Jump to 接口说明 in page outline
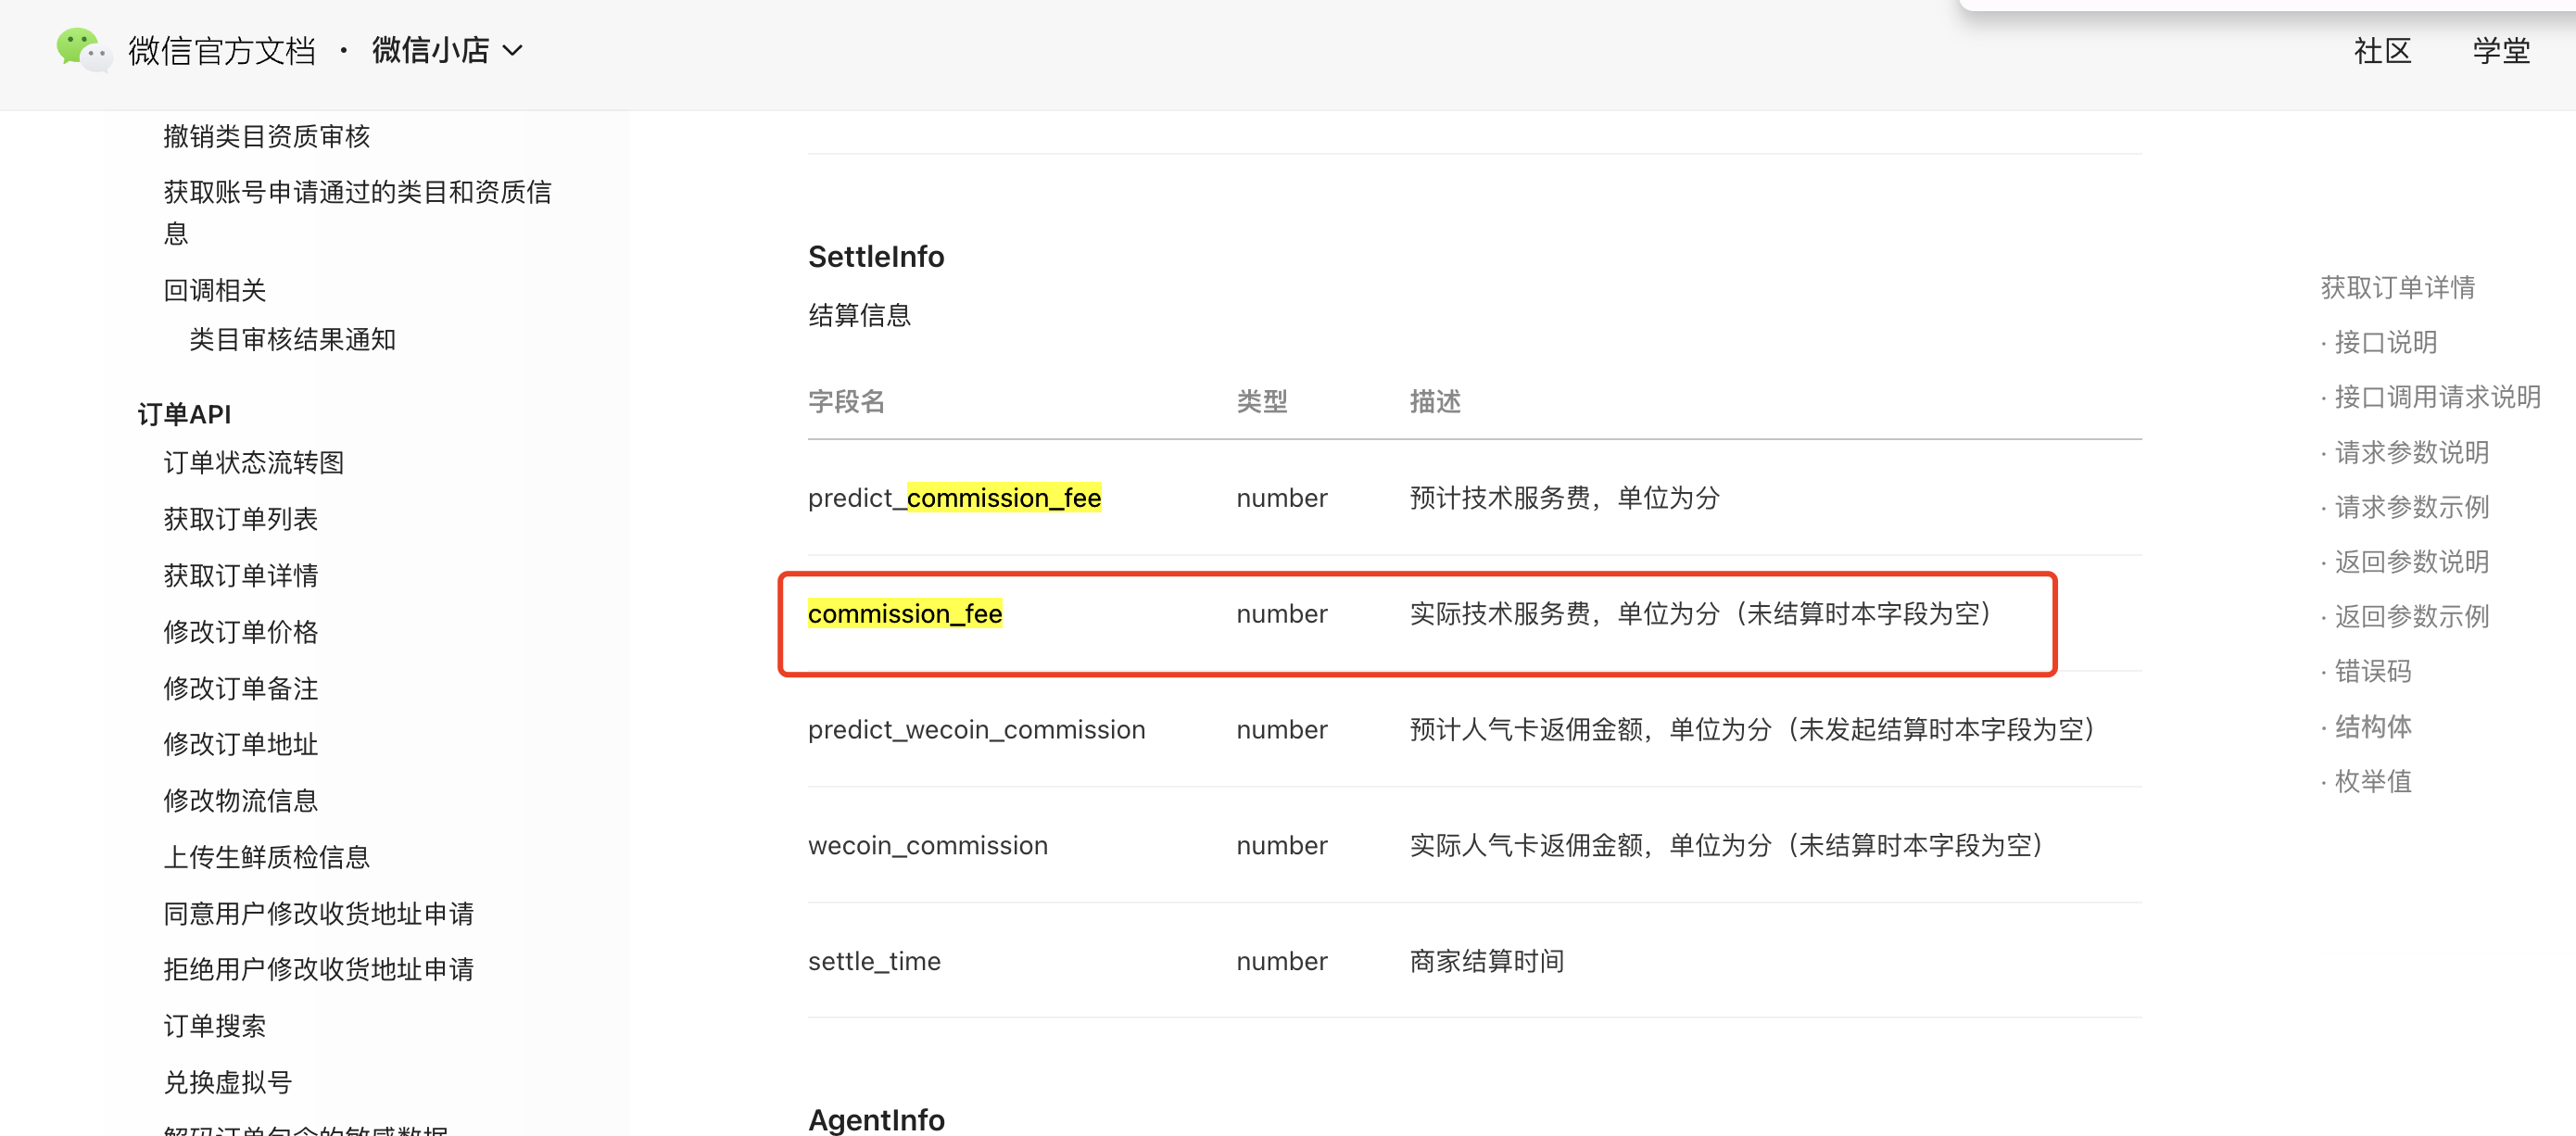Image resolution: width=2576 pixels, height=1136 pixels. click(x=2384, y=342)
